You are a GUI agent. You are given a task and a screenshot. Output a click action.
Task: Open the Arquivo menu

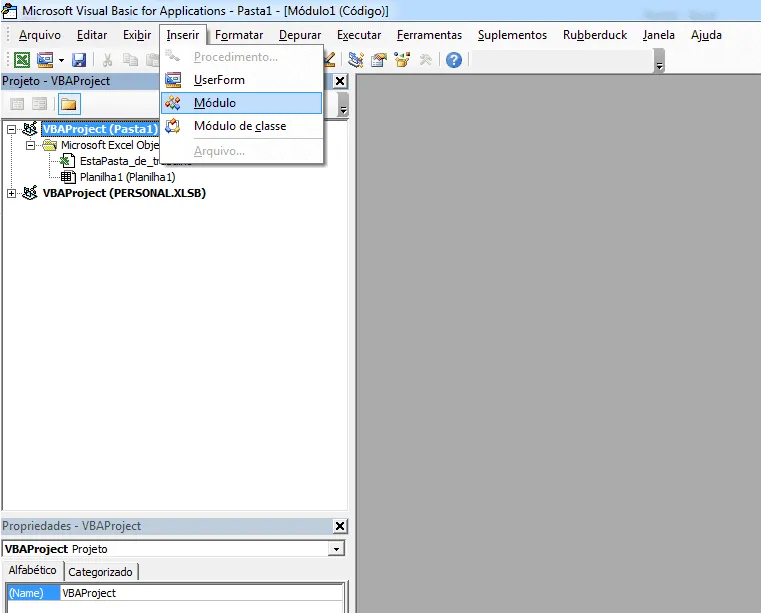(40, 35)
